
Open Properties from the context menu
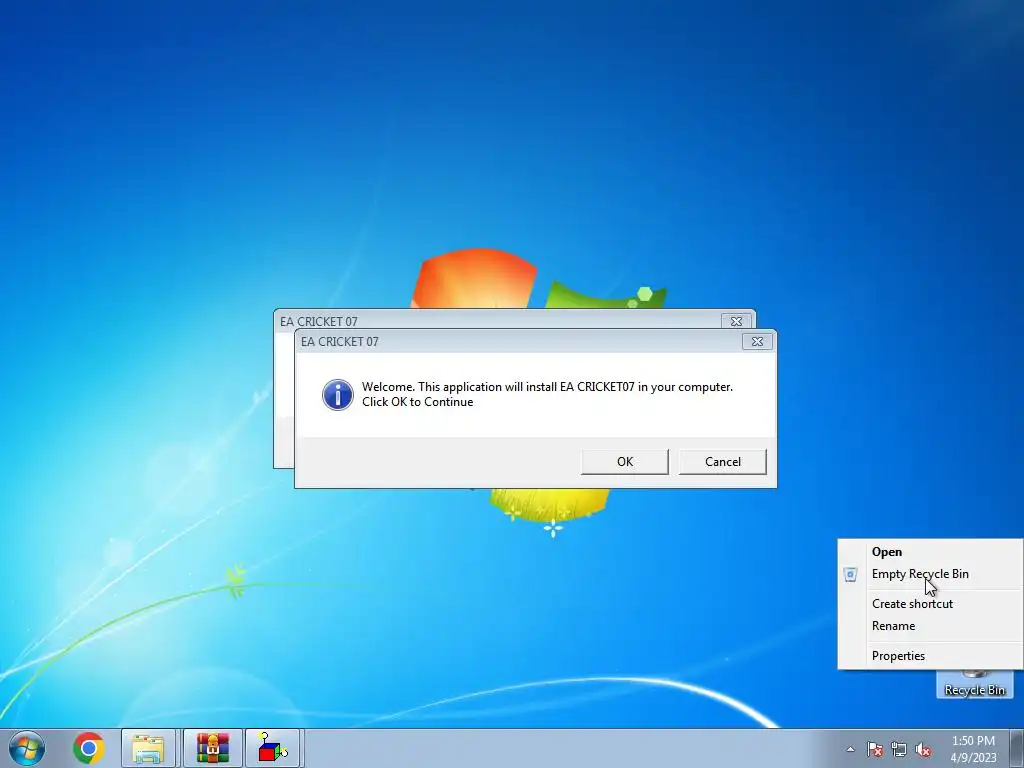coord(898,656)
